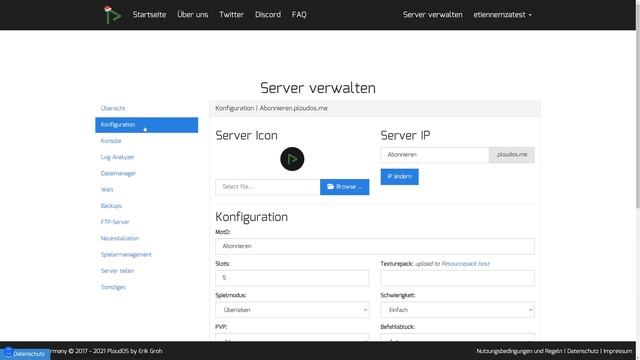Click the Browse file button
This screenshot has height=360, width=640.
[344, 187]
